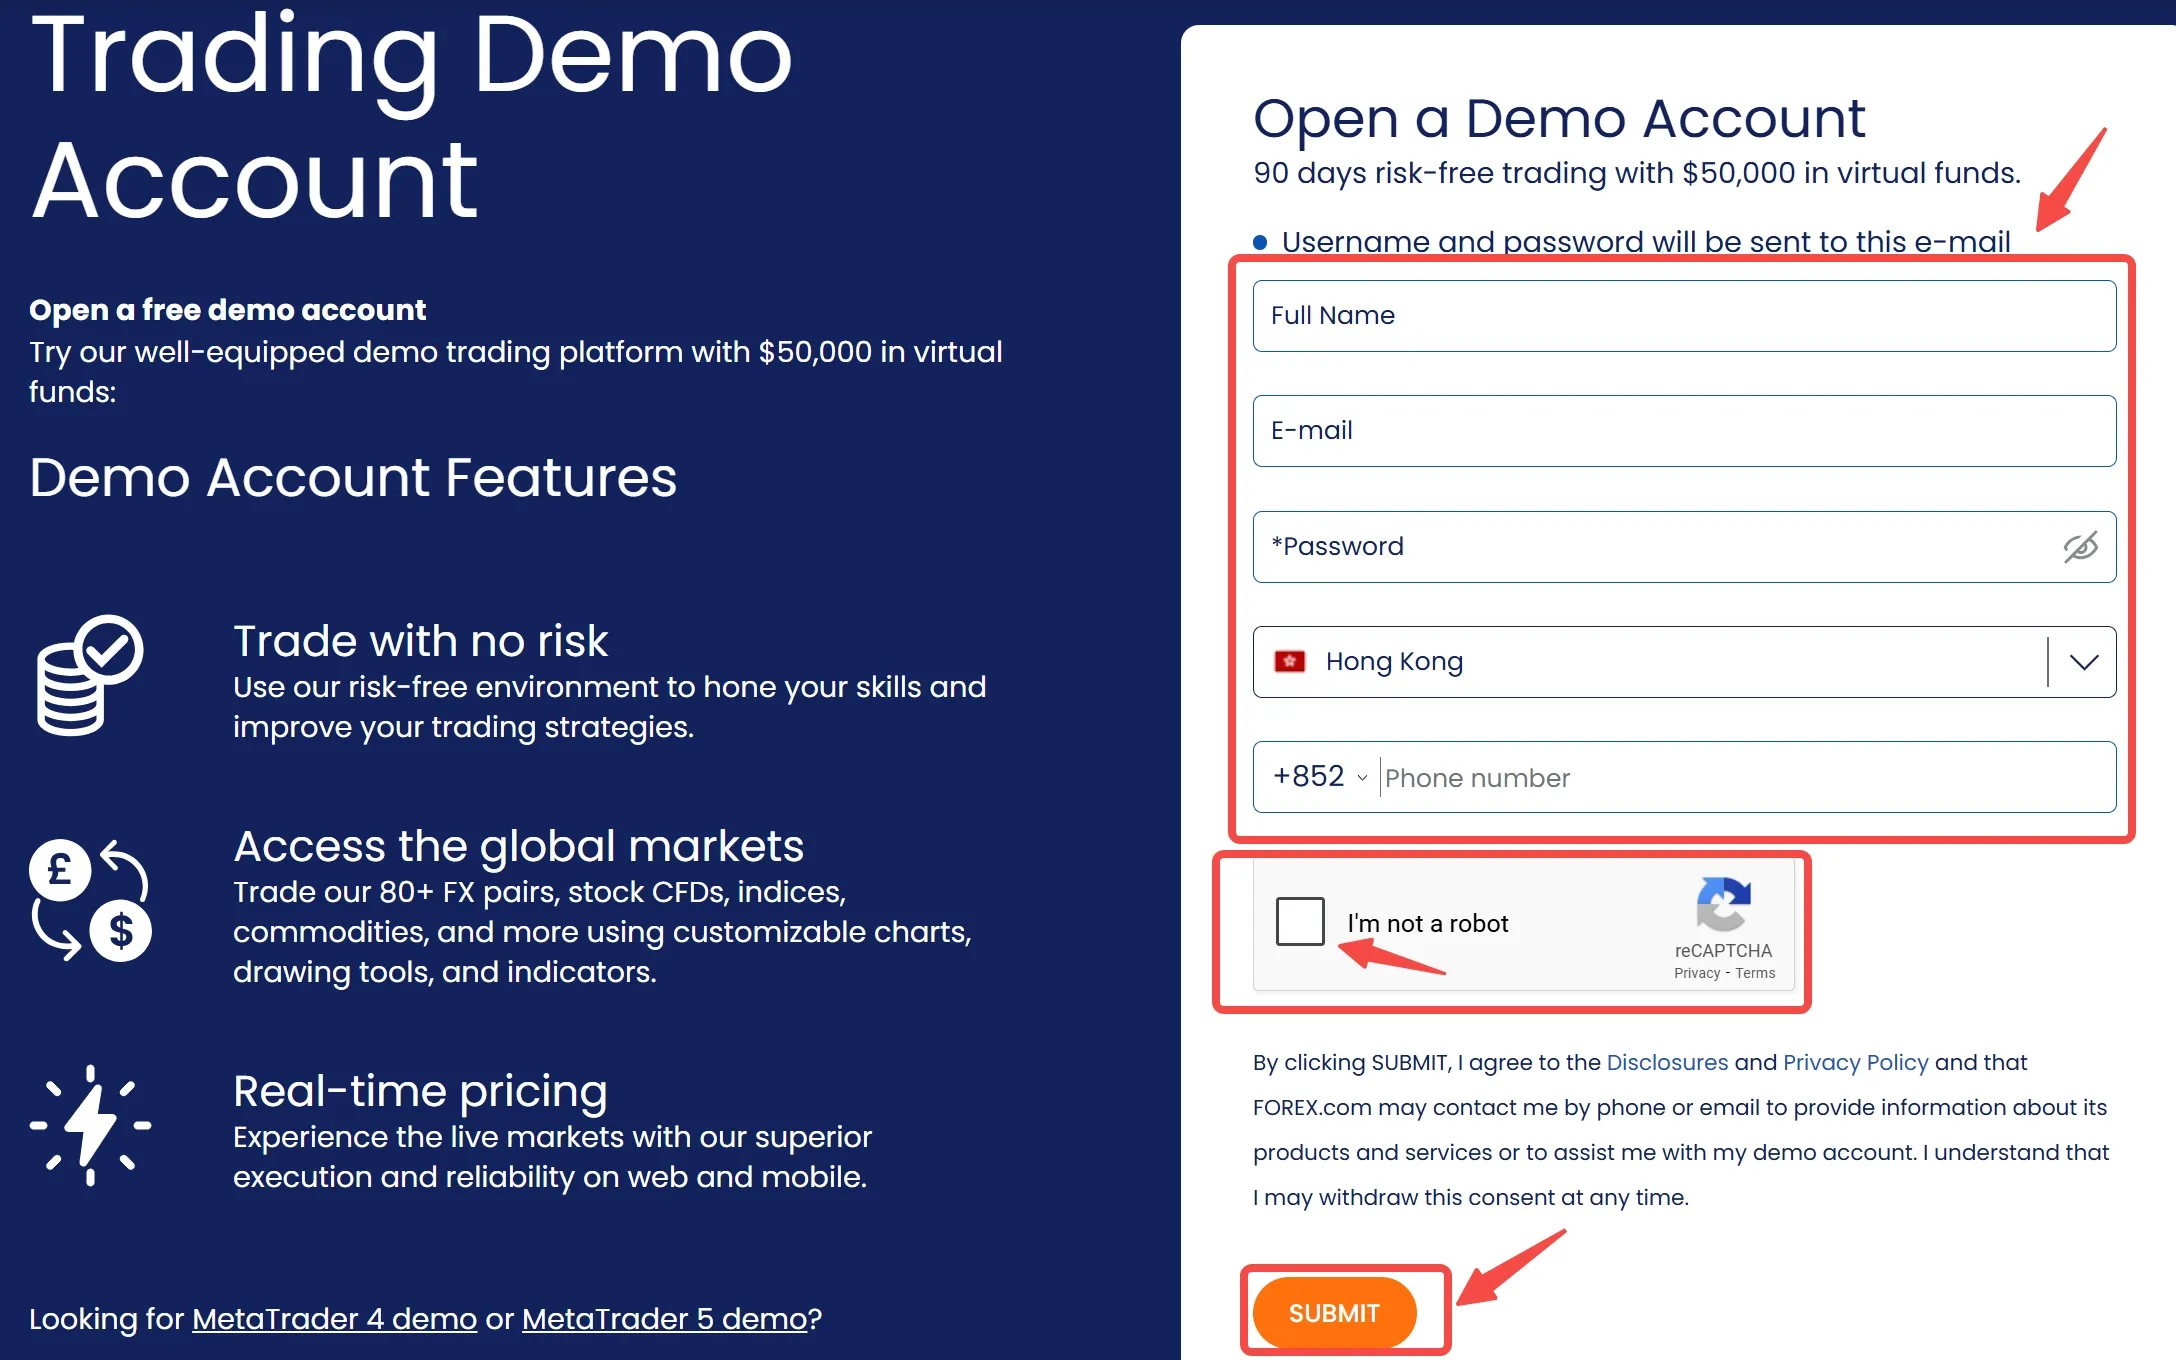Open reCAPTCHA Privacy link
This screenshot has width=2176, height=1360.
click(x=1697, y=973)
